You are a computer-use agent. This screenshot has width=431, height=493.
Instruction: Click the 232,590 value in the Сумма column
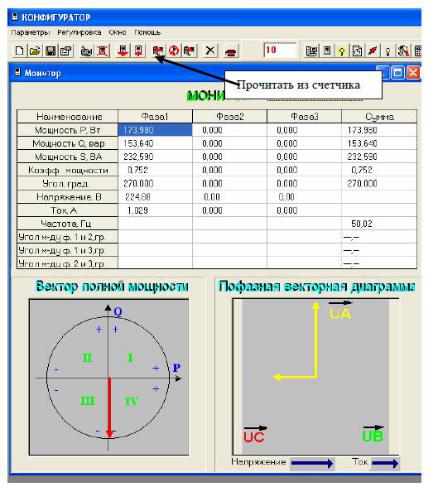[362, 157]
